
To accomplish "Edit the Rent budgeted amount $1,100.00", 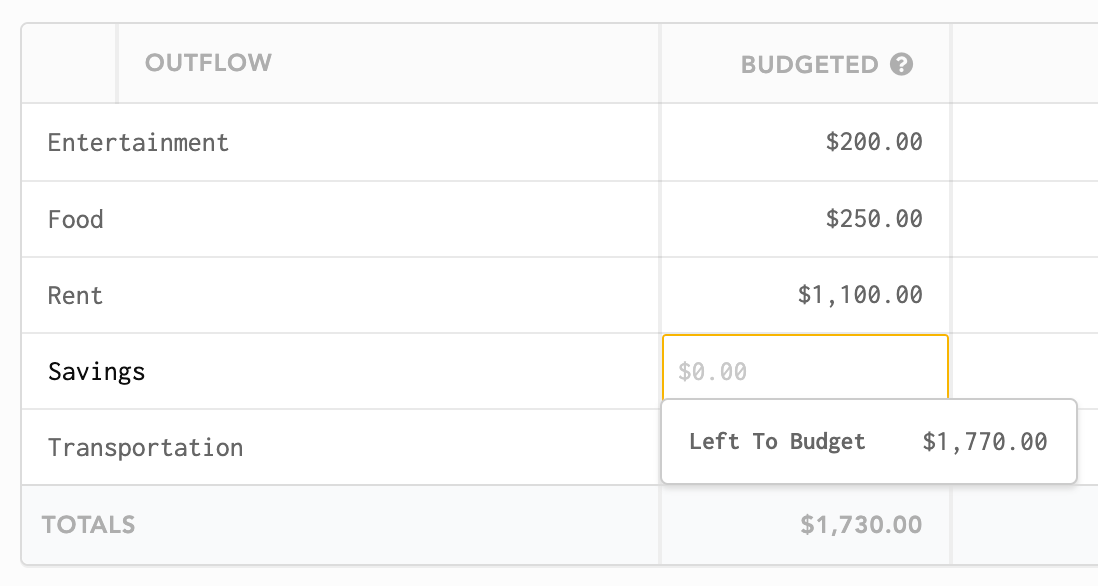I will click(x=860, y=295).
